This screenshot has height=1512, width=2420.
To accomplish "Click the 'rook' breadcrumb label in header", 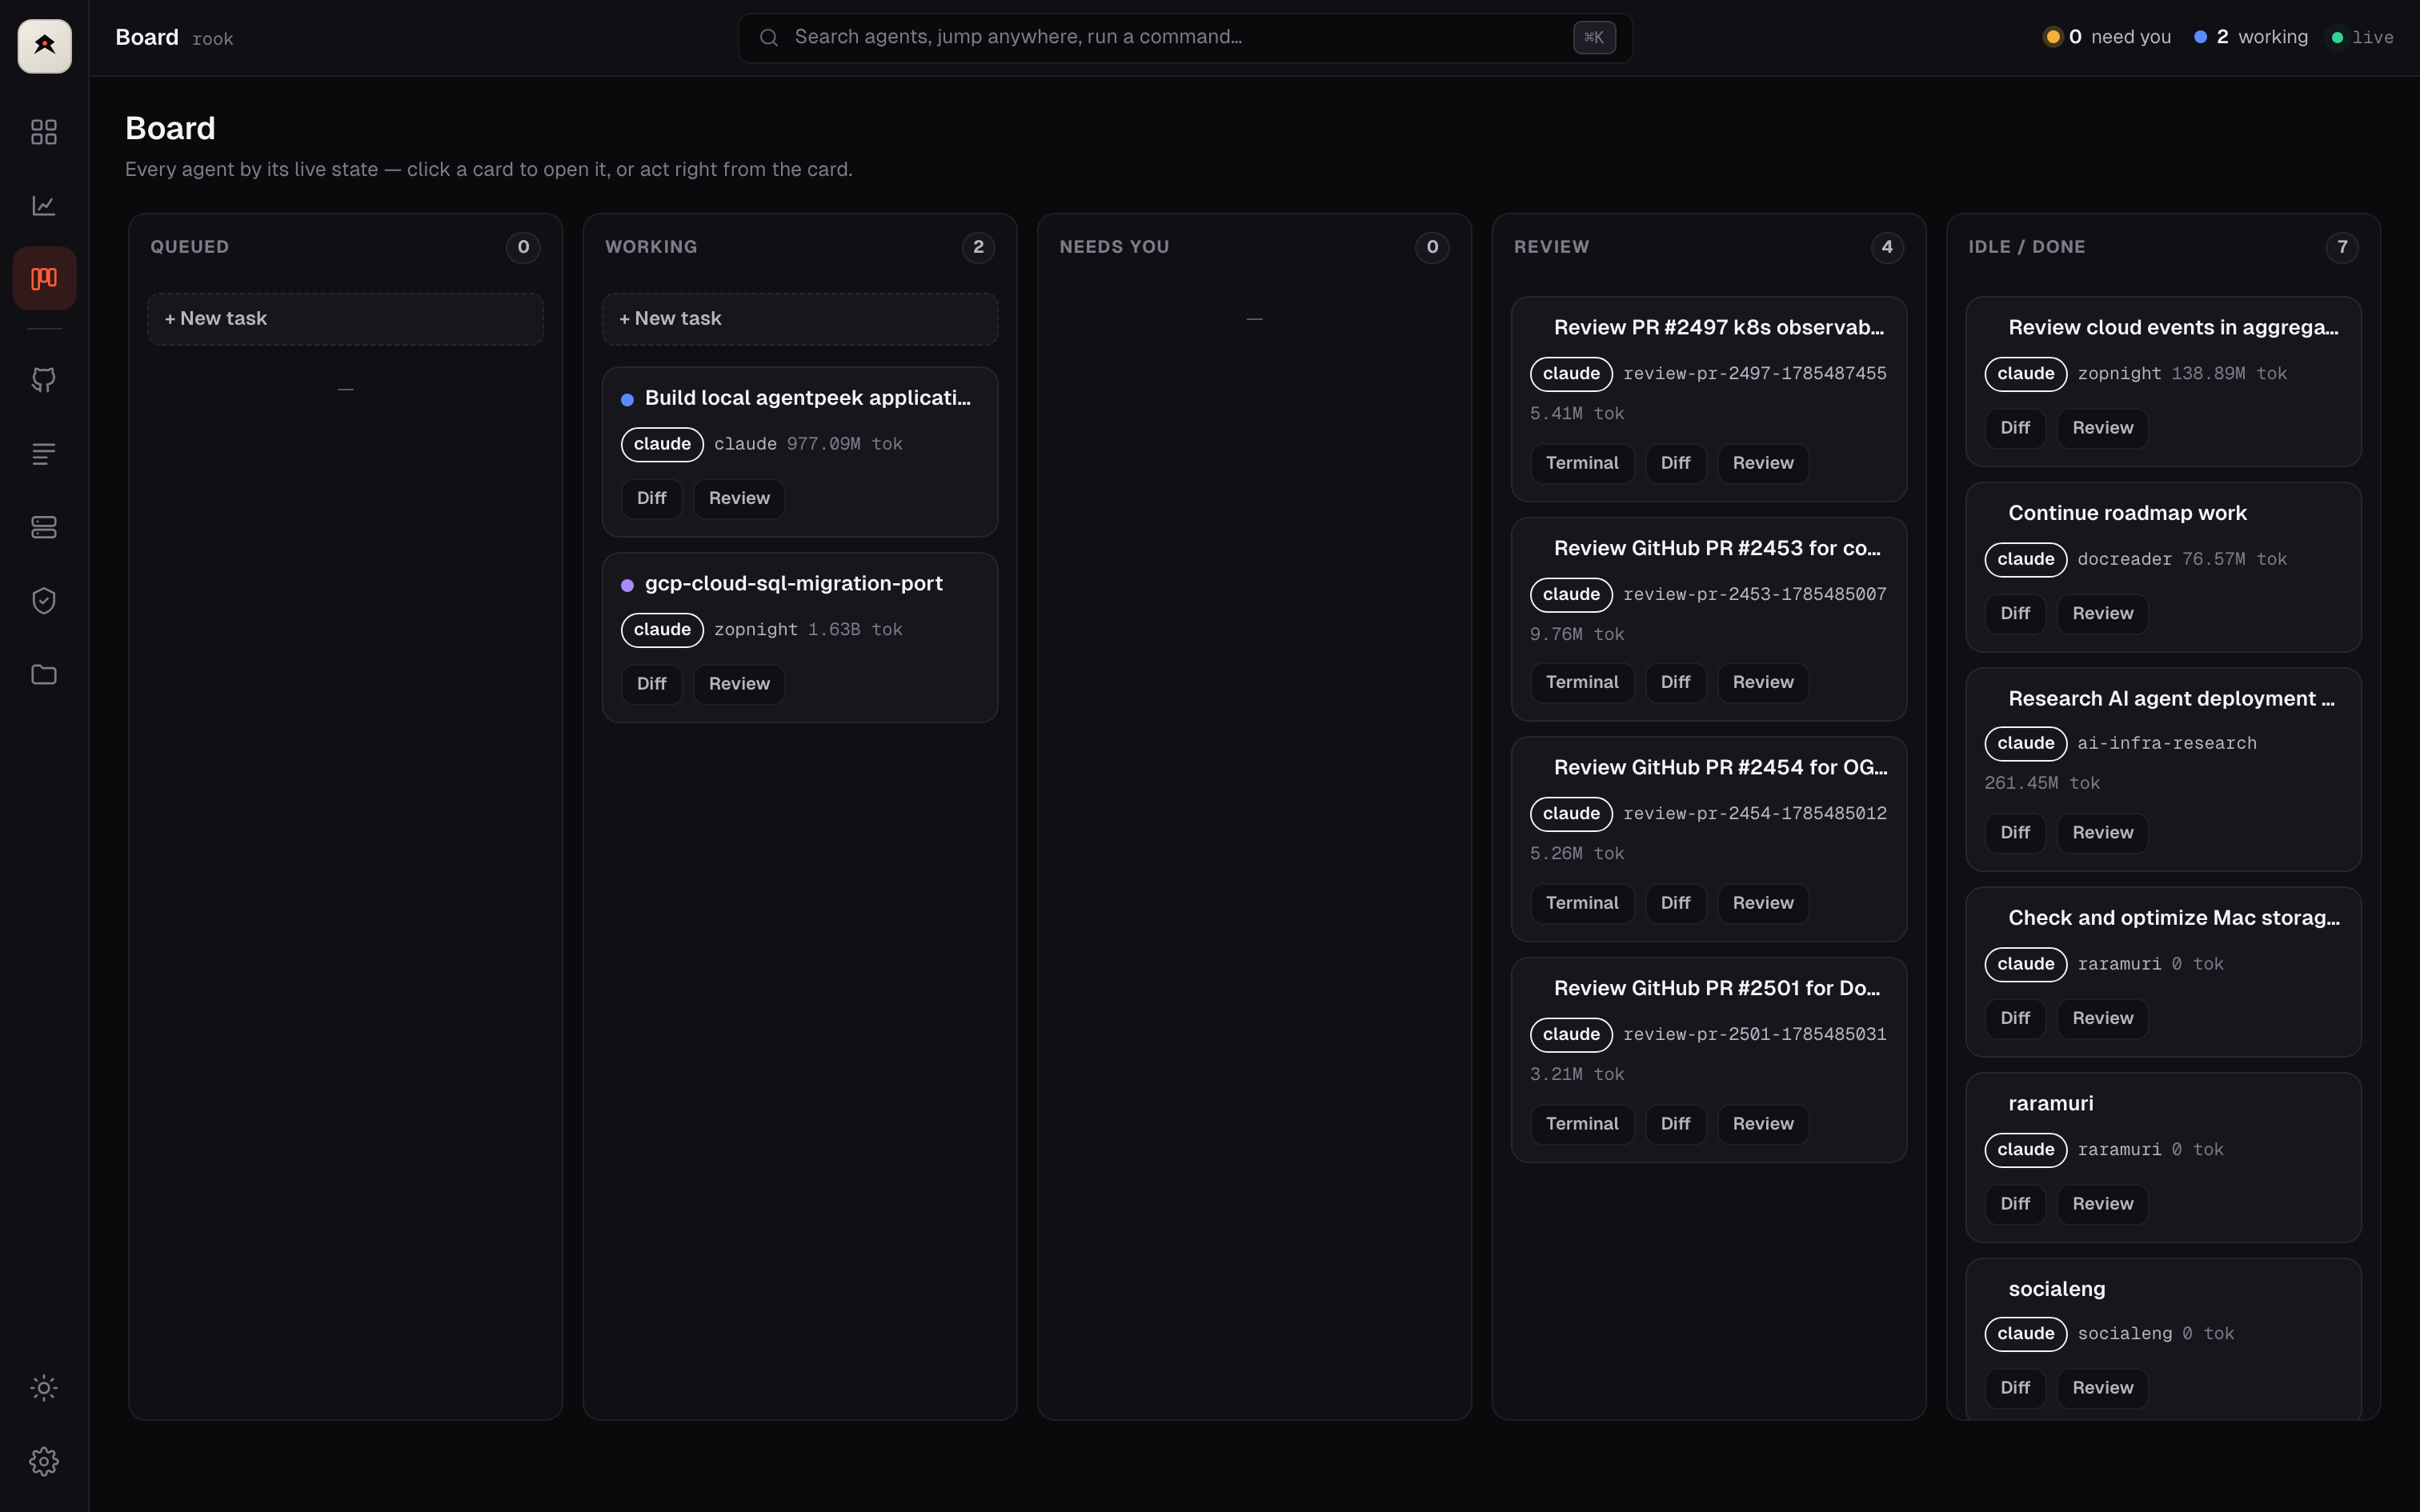I will (212, 39).
